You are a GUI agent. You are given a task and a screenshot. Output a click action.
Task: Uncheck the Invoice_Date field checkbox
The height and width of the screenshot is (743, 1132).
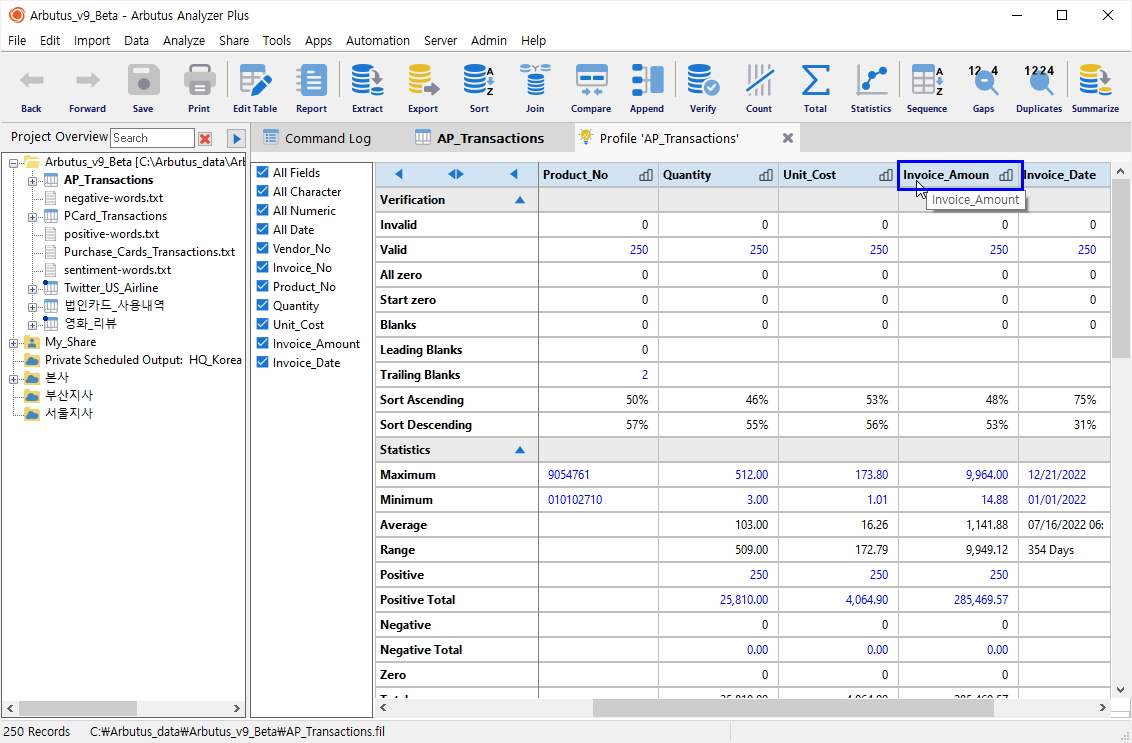[263, 362]
